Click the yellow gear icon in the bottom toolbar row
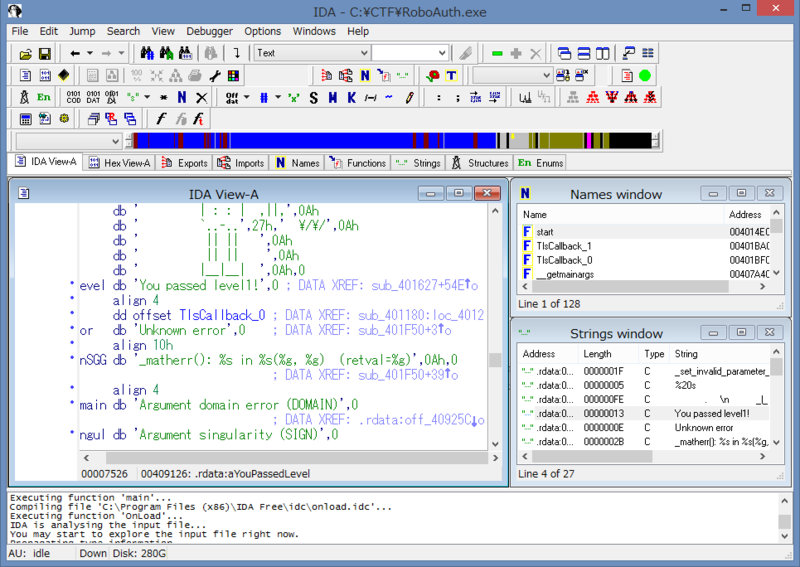 pos(64,119)
